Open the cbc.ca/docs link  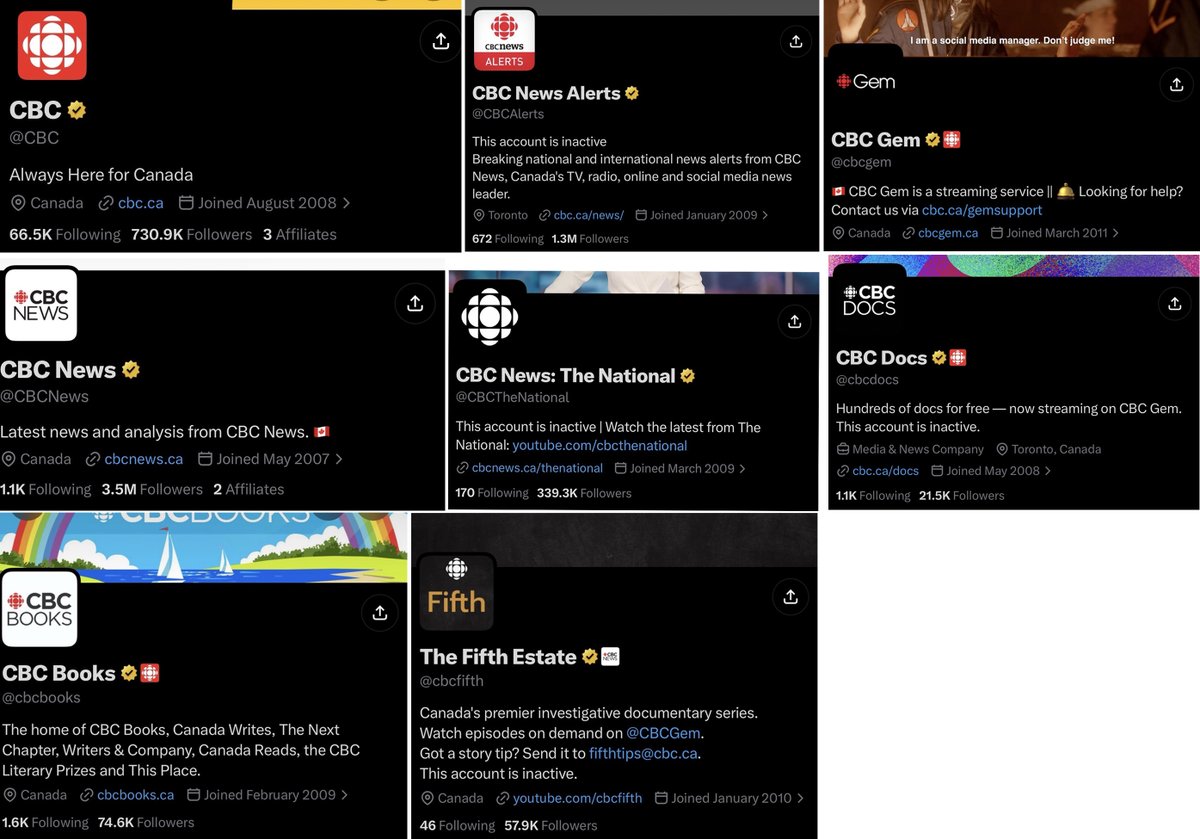885,471
